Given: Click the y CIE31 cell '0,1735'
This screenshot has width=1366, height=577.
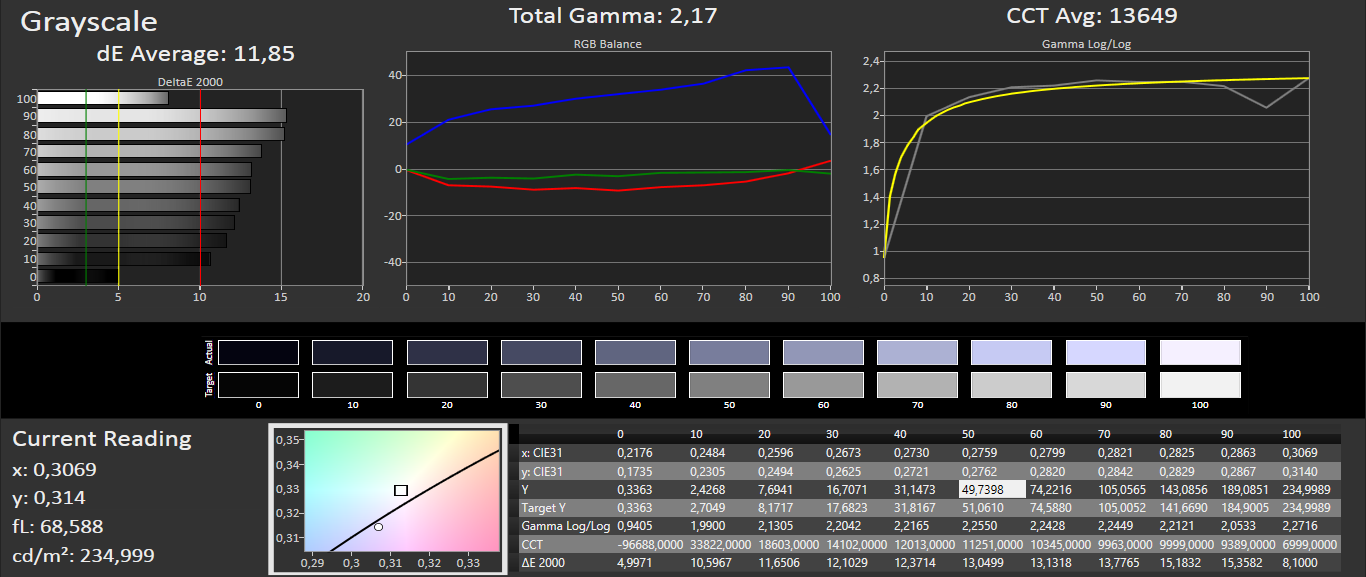Looking at the screenshot, I should (x=637, y=471).
